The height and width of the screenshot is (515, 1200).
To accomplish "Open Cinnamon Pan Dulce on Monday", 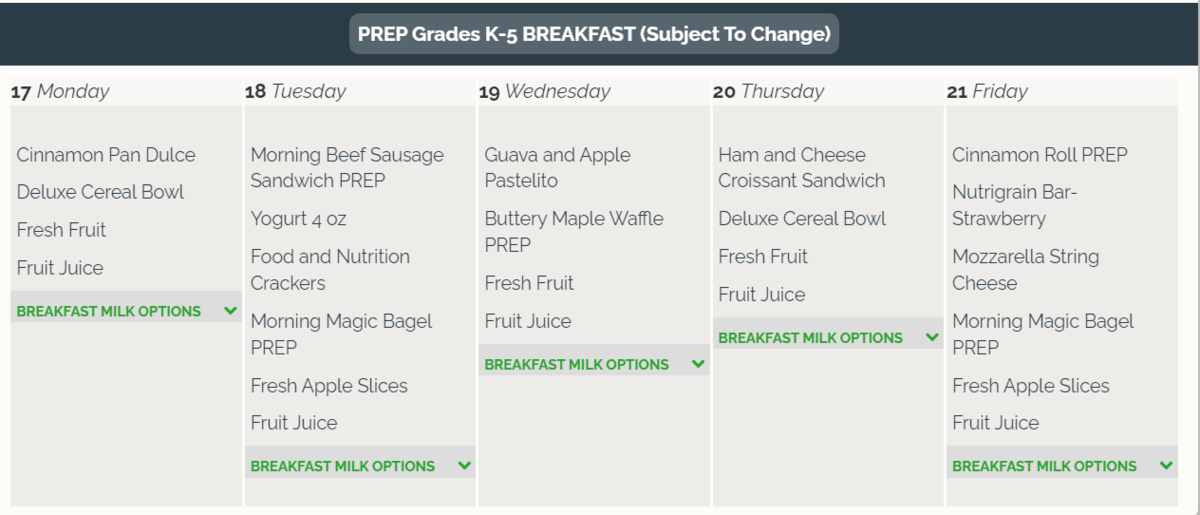I will point(106,155).
